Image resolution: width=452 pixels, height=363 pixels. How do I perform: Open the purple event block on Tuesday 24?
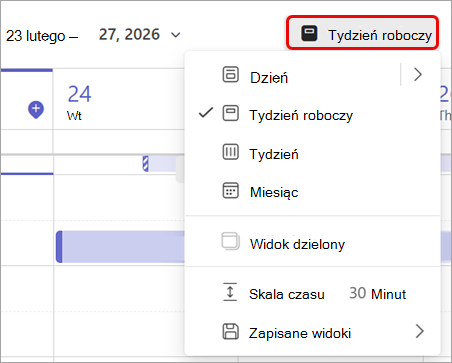pos(120,246)
